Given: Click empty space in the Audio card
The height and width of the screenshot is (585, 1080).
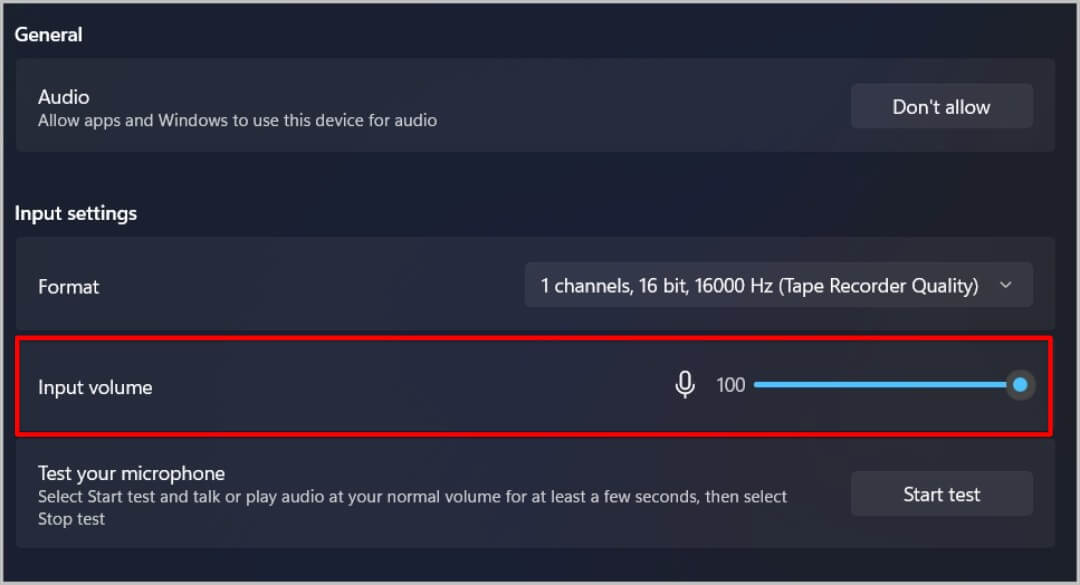Looking at the screenshot, I should 640,105.
